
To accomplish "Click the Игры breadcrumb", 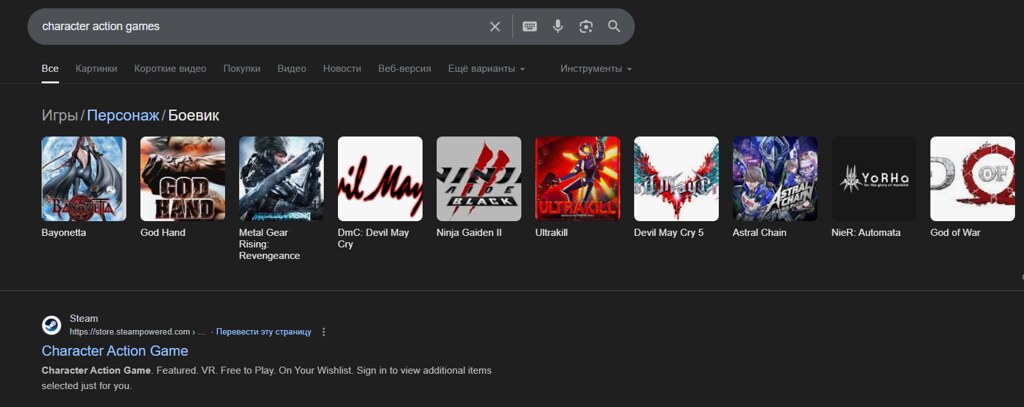I will [60, 116].
